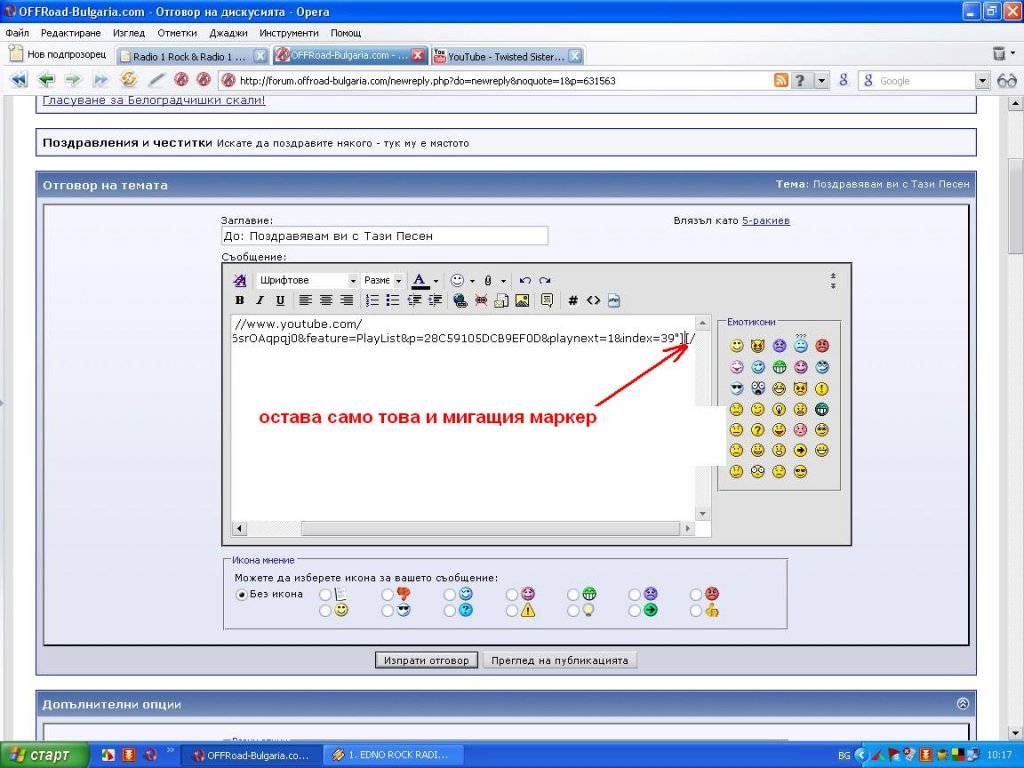Image resolution: width=1024 pixels, height=768 pixels.
Task: Go back with green arrow
Action: point(46,80)
